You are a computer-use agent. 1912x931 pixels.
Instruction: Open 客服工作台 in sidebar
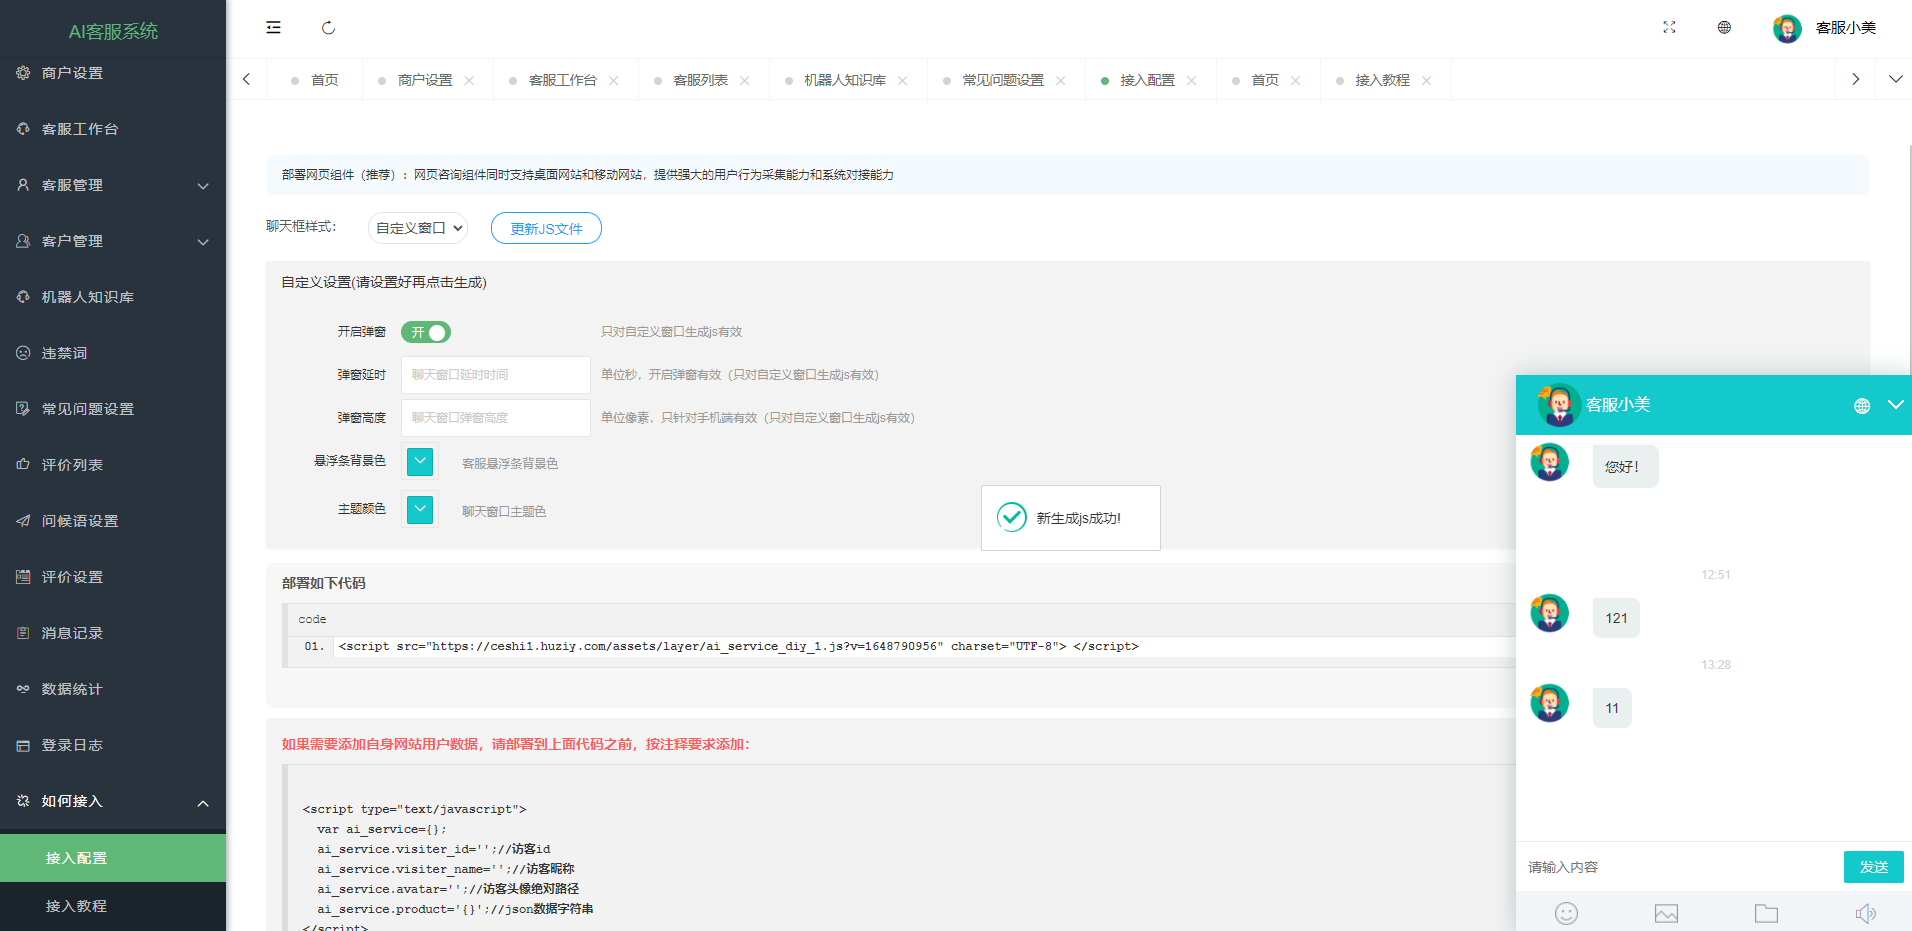point(113,129)
